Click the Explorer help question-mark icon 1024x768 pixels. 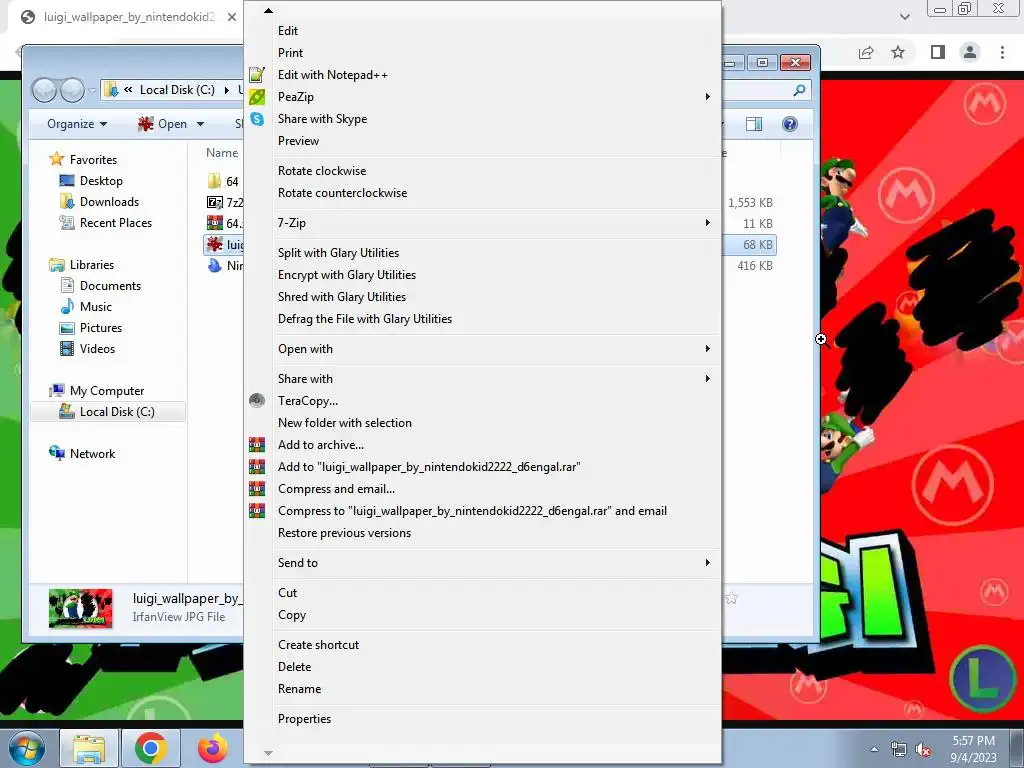click(x=790, y=124)
